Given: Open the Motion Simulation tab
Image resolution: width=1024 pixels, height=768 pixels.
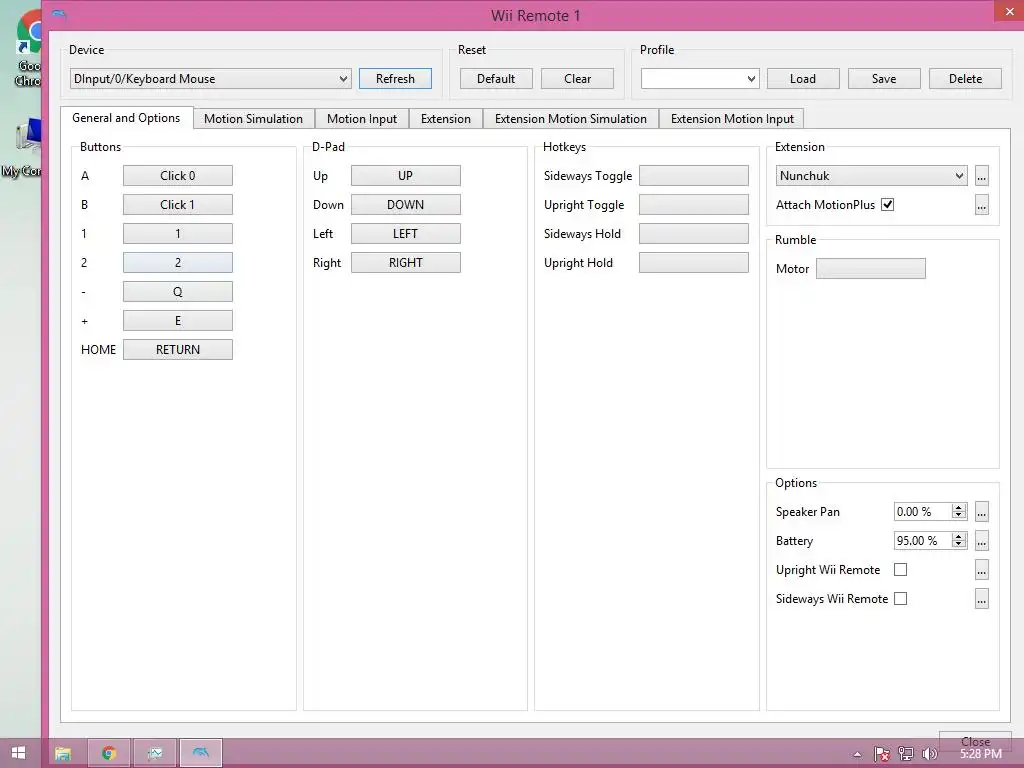Looking at the screenshot, I should [x=253, y=119].
